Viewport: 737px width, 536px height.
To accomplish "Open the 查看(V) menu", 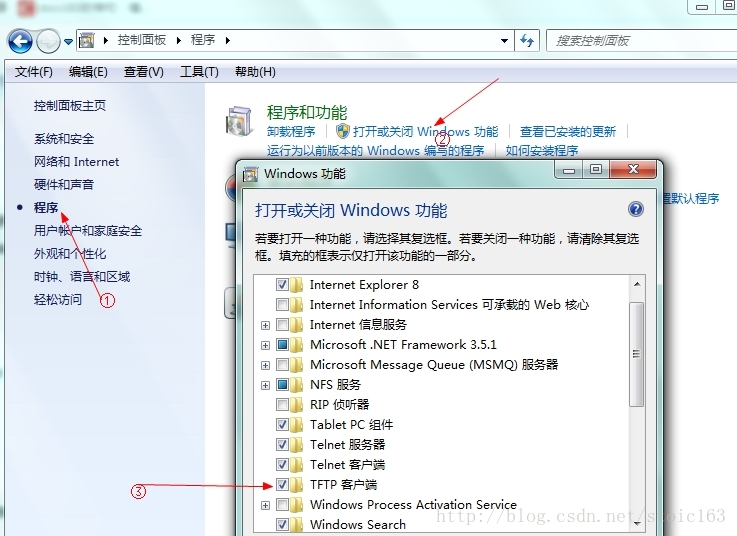I will pos(143,72).
